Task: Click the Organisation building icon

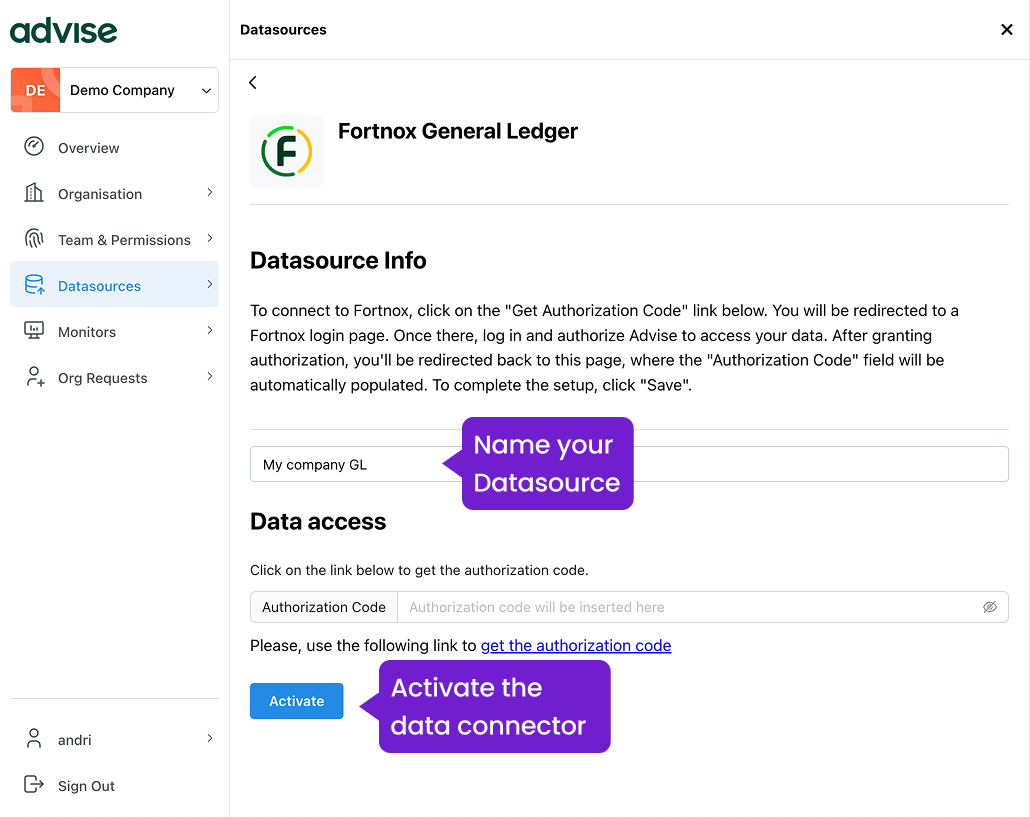Action: point(34,193)
